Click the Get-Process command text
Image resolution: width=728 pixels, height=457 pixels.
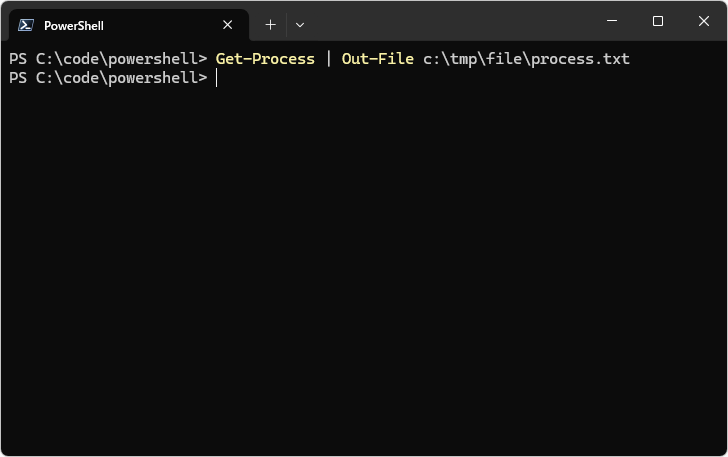click(x=265, y=59)
